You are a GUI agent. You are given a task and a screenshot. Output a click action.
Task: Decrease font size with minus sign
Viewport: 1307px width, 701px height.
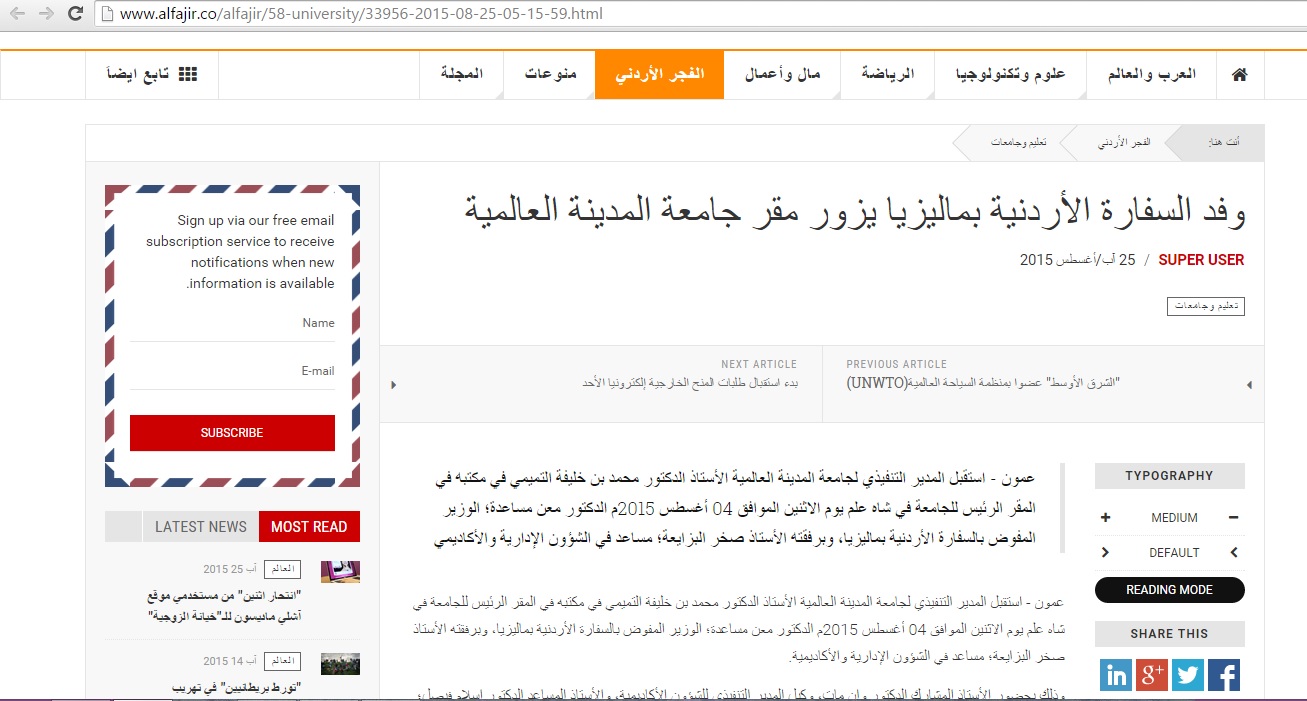point(1233,518)
